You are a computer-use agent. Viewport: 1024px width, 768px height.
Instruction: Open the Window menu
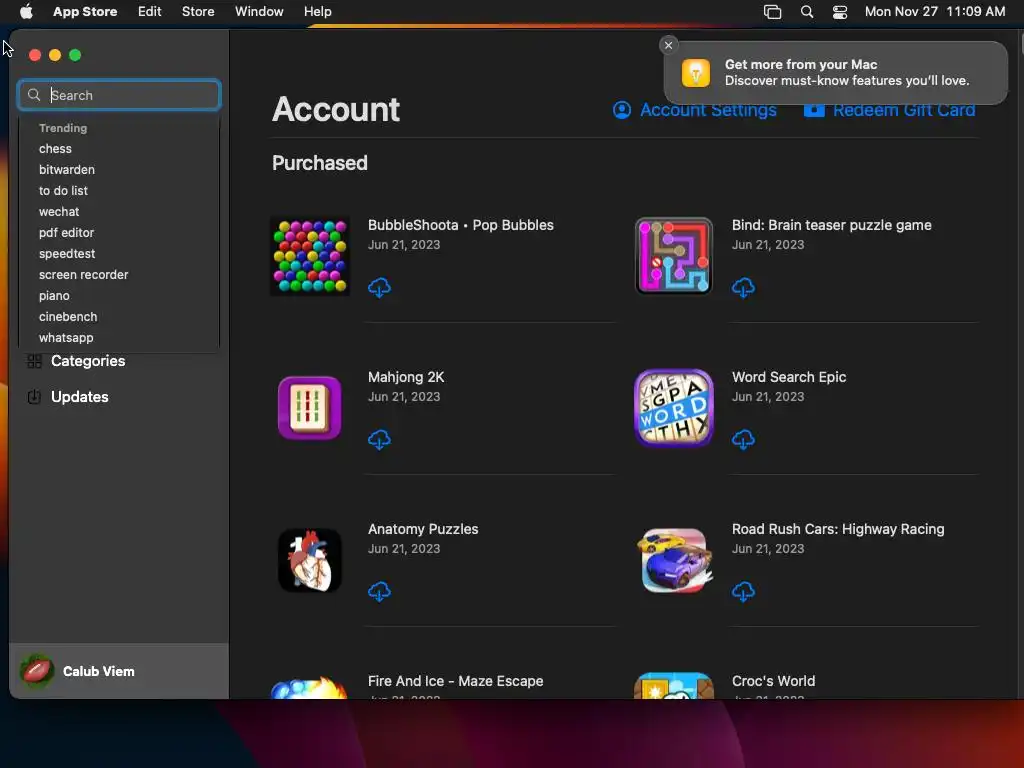click(259, 12)
